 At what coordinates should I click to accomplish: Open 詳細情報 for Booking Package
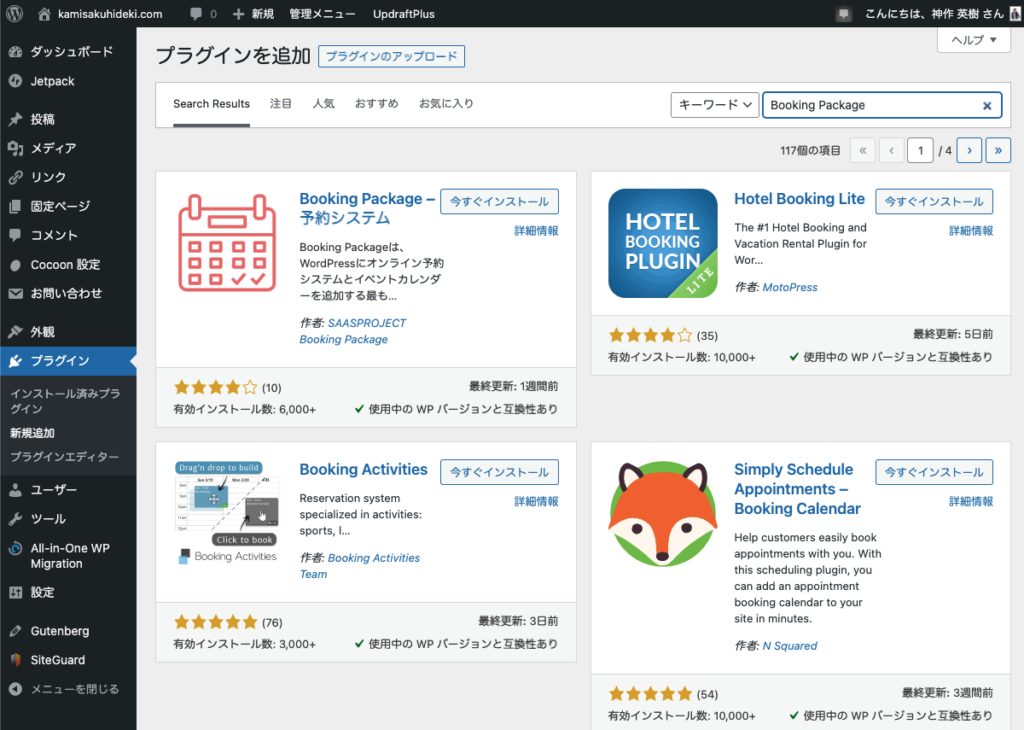pos(536,230)
